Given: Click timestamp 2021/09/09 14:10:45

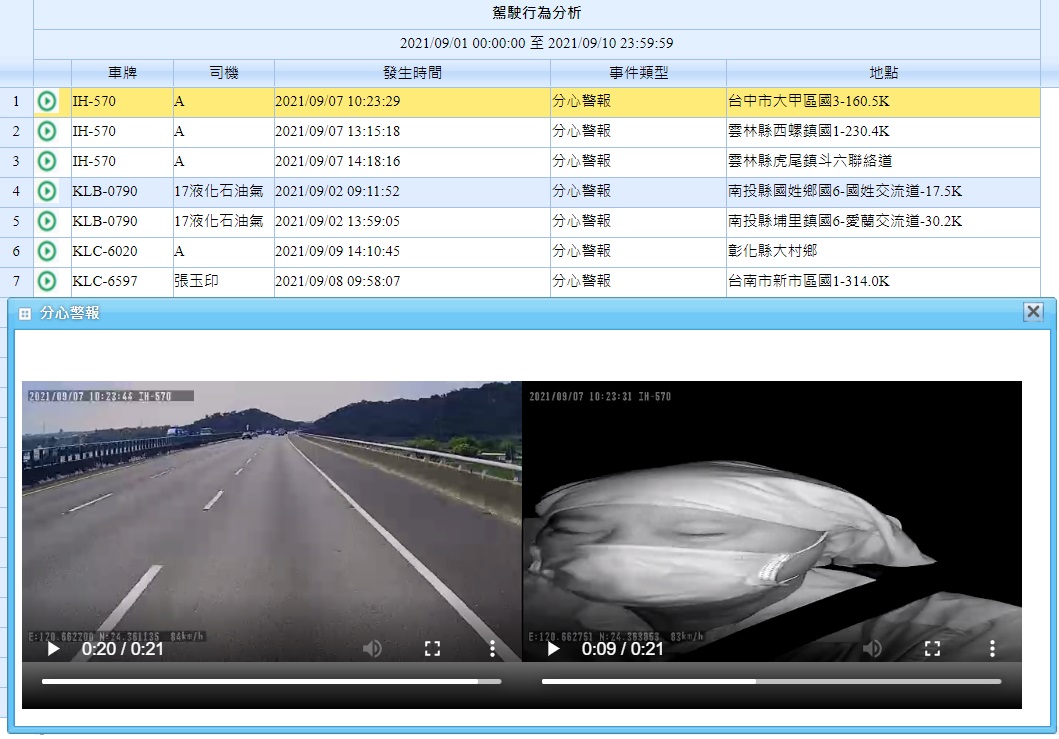Looking at the screenshot, I should [337, 251].
